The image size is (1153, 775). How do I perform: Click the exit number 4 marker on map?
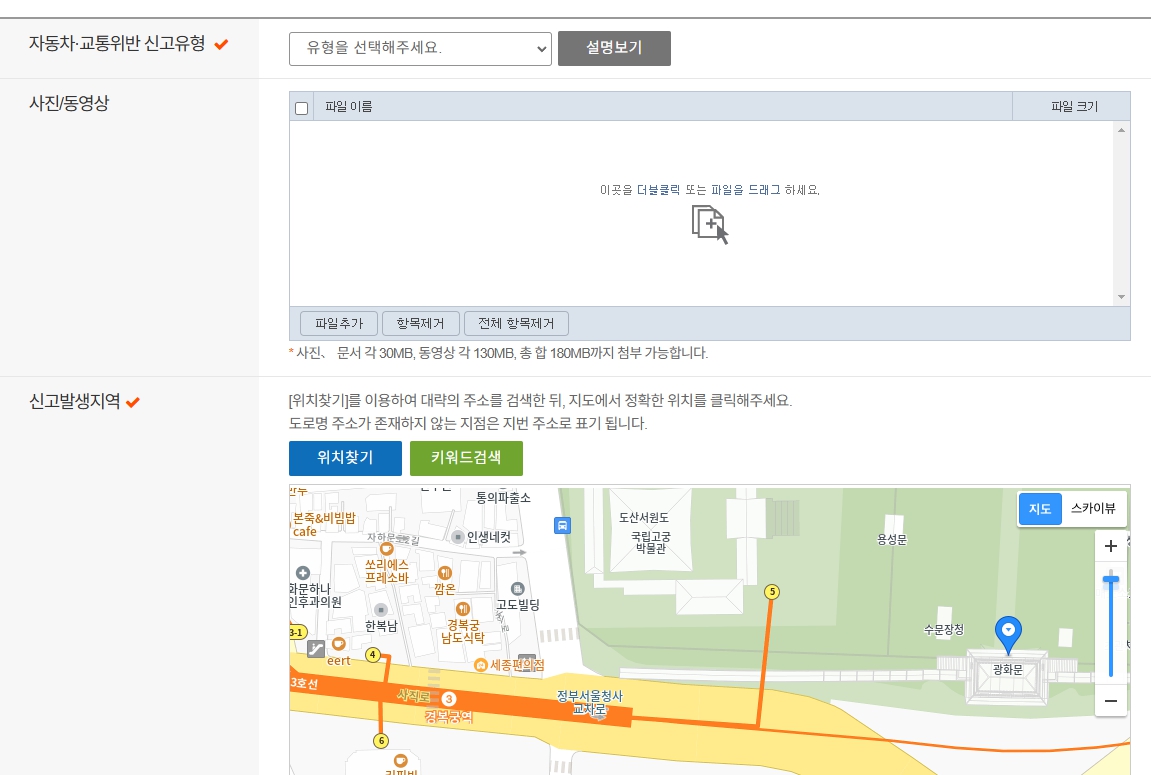click(374, 654)
